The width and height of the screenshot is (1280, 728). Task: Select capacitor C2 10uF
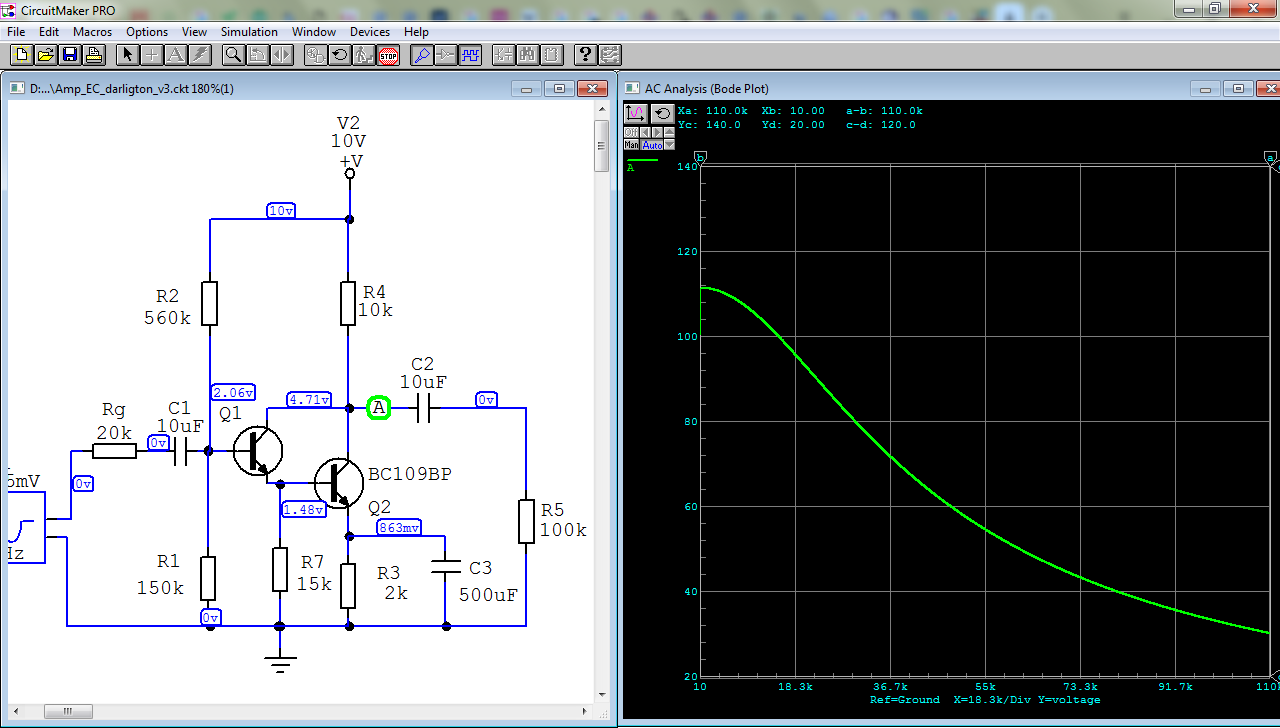coord(423,408)
